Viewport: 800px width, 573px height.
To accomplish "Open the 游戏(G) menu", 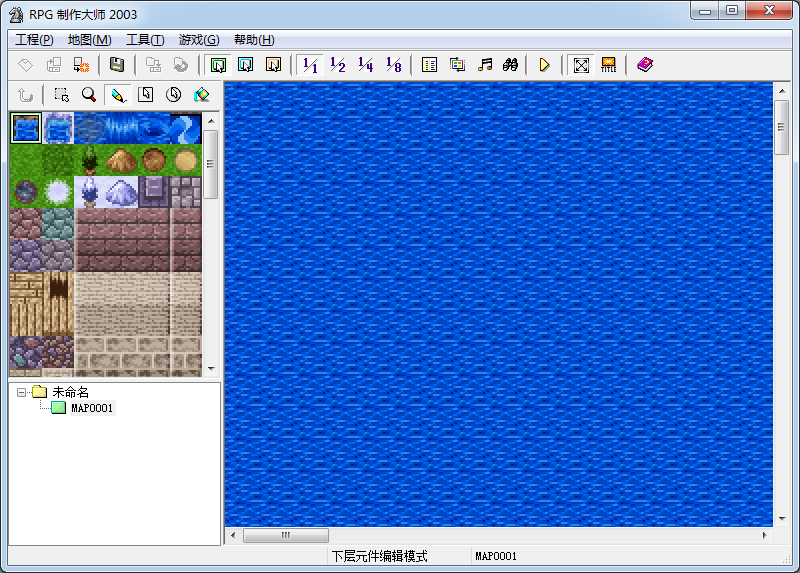I will (x=199, y=40).
